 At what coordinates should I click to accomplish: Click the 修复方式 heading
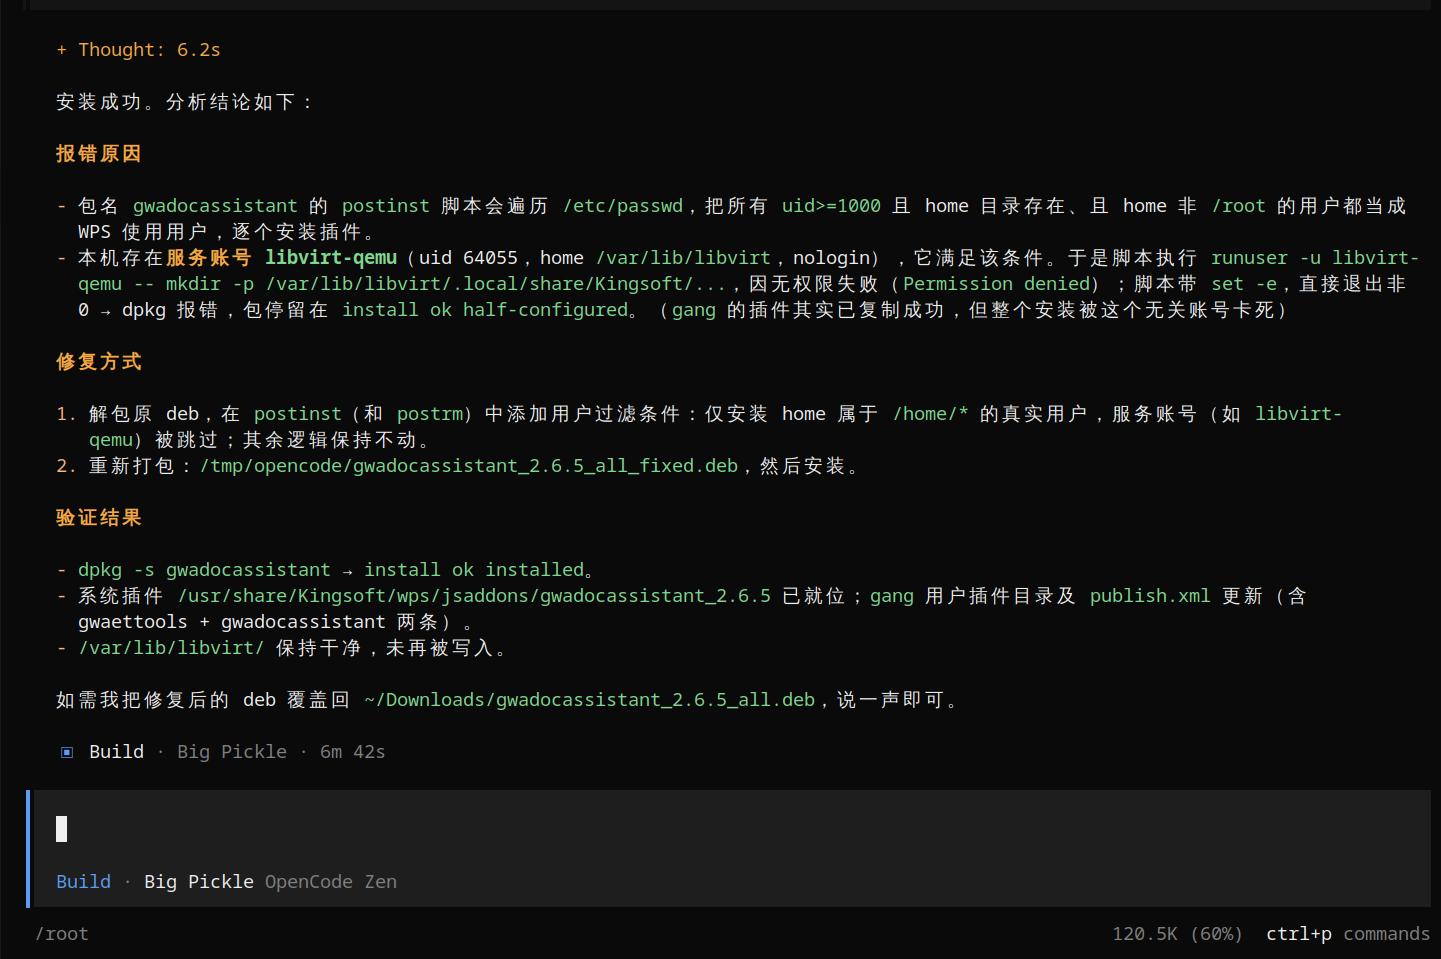coord(99,361)
